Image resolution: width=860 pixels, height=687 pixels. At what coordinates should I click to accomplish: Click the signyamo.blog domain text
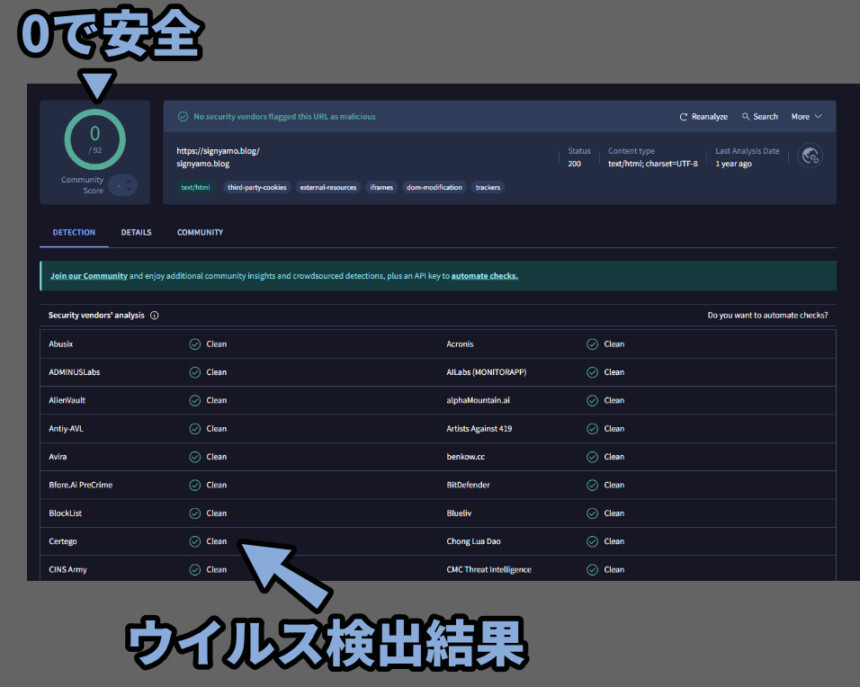(203, 164)
